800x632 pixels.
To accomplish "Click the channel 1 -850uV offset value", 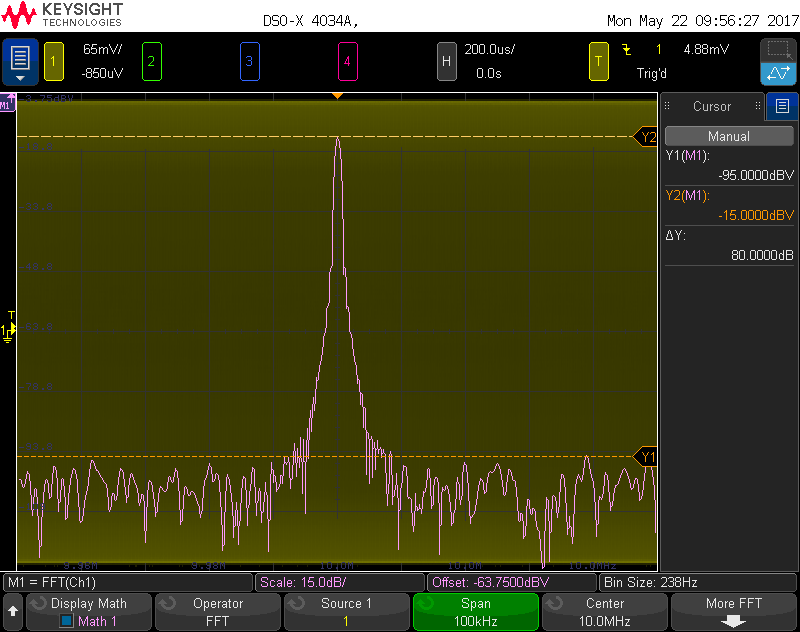I will pyautogui.click(x=102, y=73).
